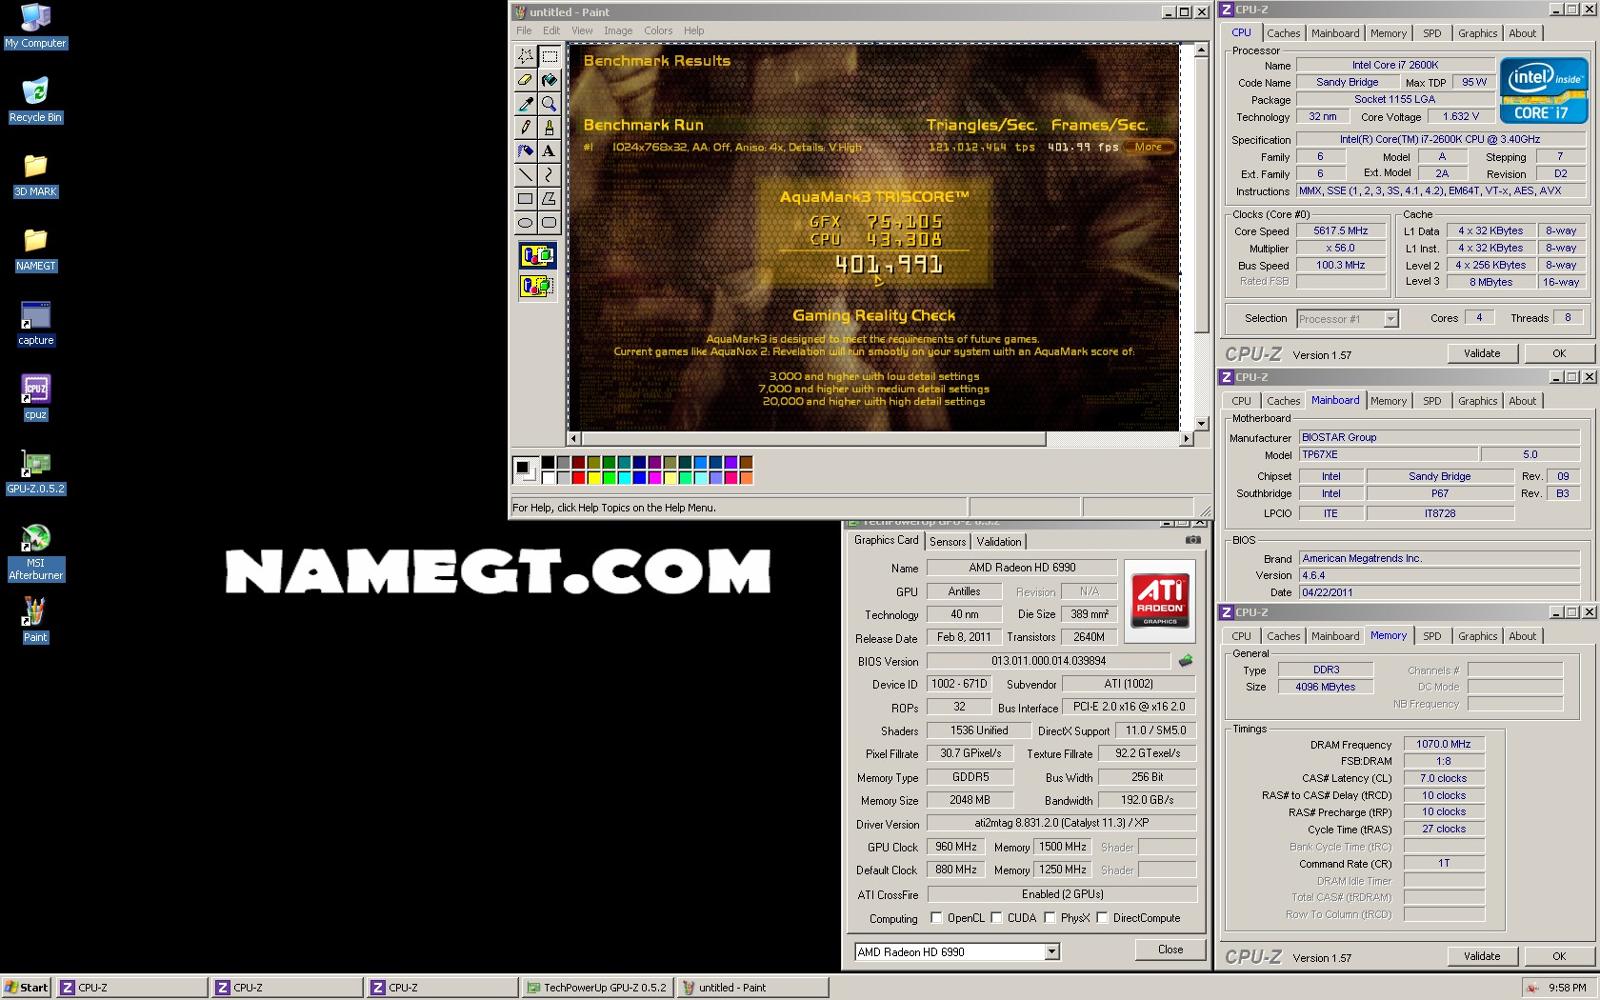Screen dimensions: 1600x1000
Task: Activate the Pick Color eyedropper tool
Action: [x=525, y=104]
